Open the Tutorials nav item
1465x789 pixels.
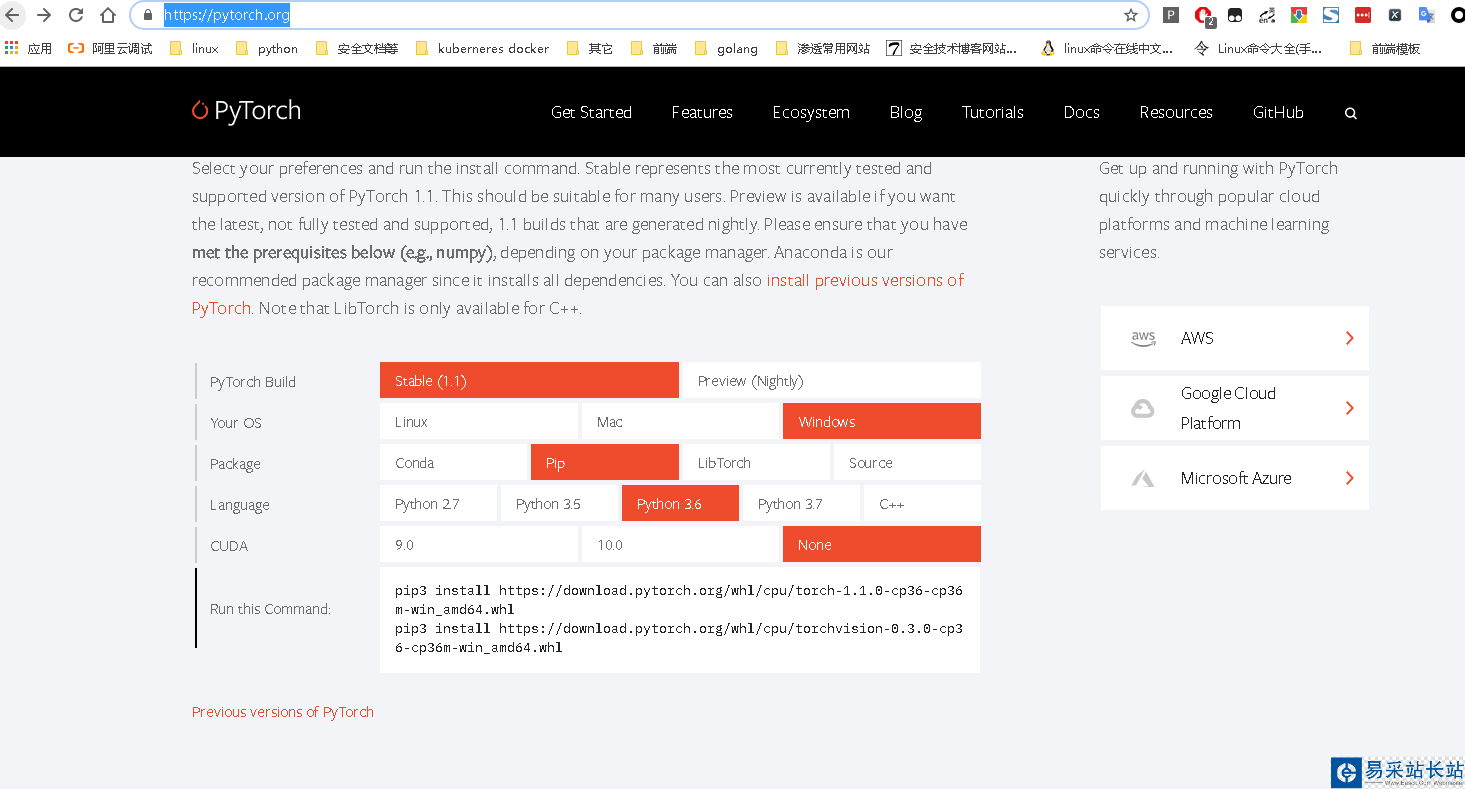point(993,112)
